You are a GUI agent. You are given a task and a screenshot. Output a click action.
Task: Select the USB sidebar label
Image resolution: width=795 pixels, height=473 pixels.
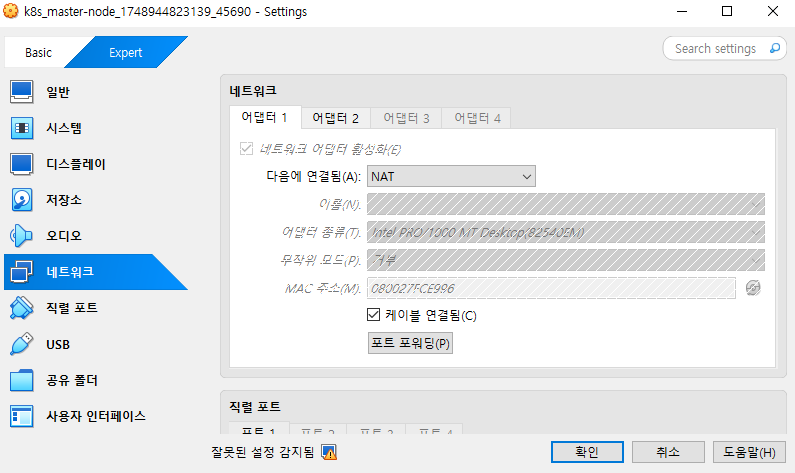click(58, 344)
